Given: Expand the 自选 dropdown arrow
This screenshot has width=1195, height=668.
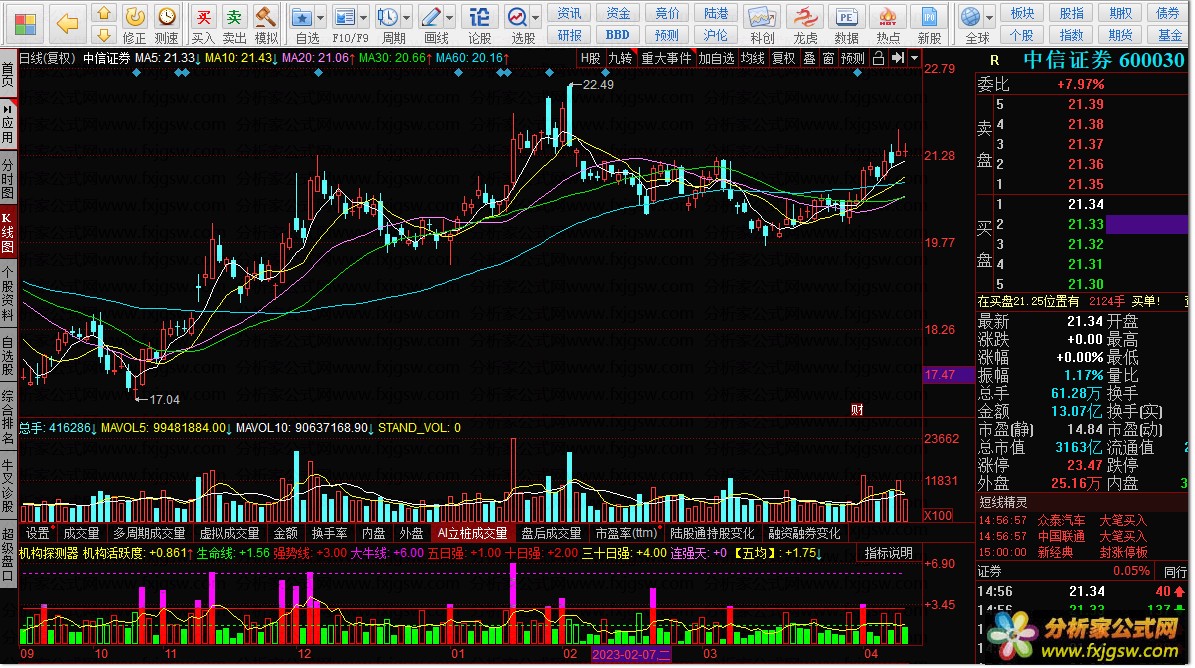Looking at the screenshot, I should (321, 17).
